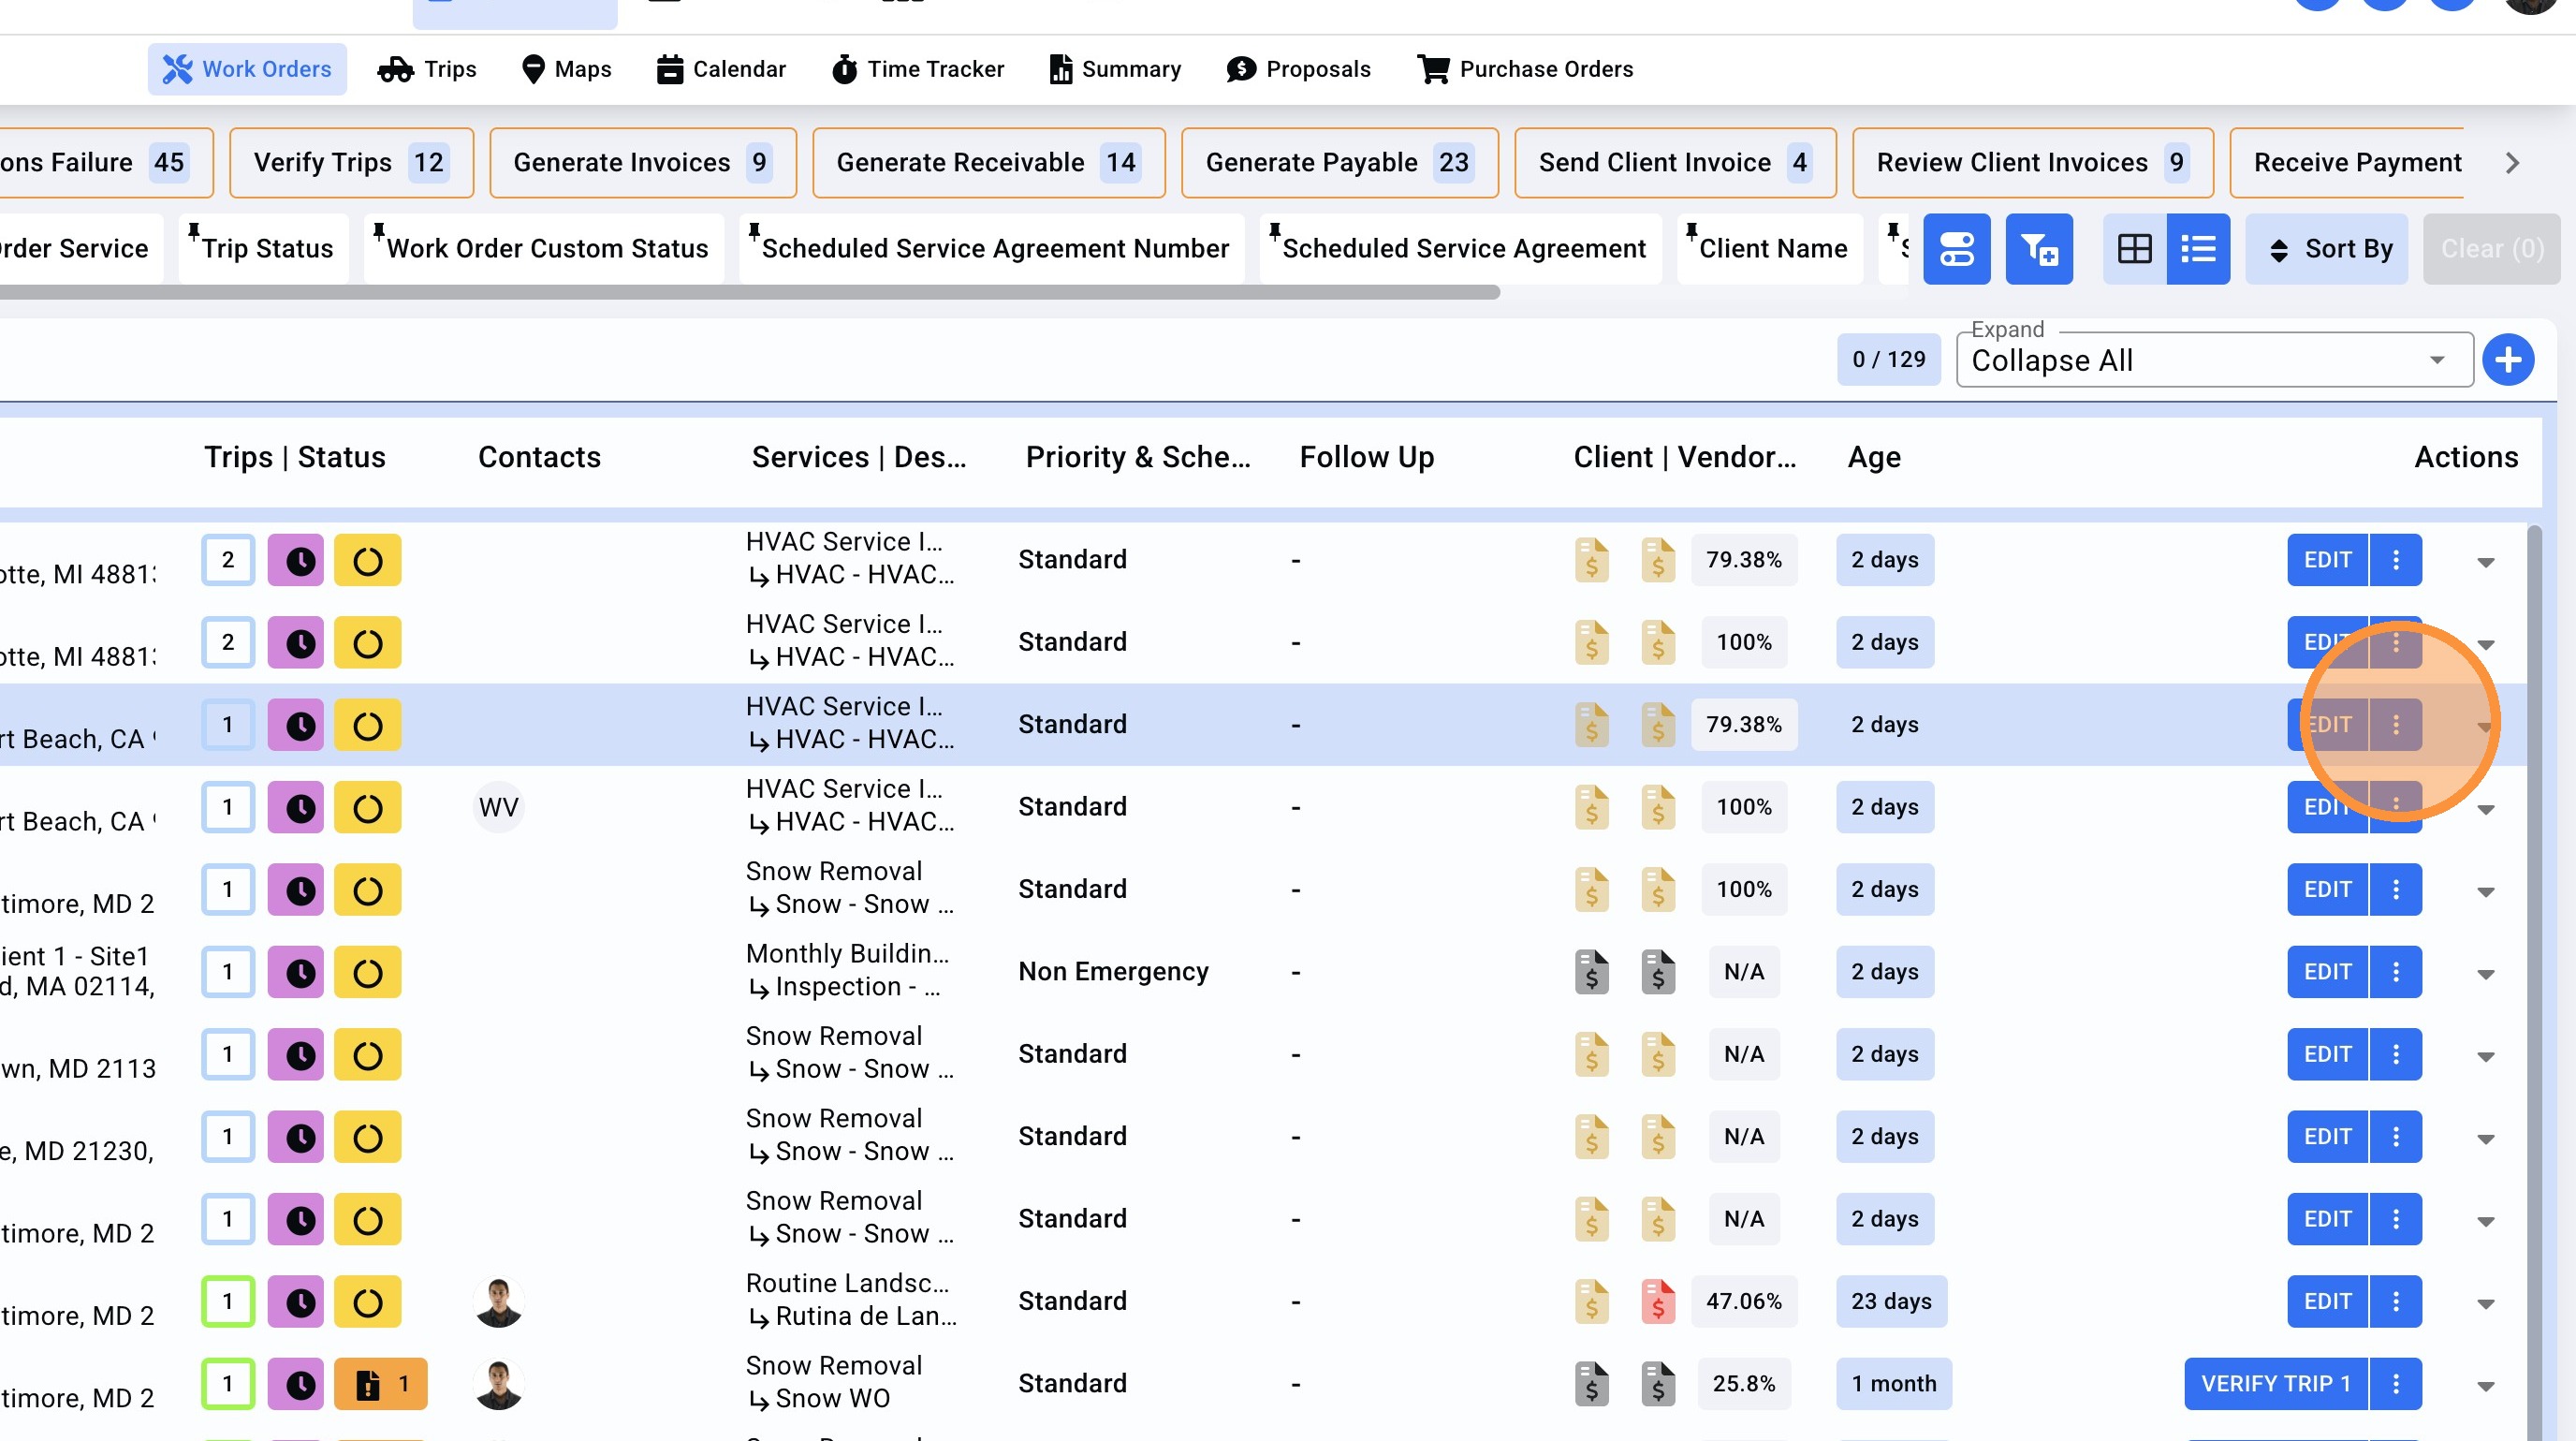Switch to grid card view
The height and width of the screenshot is (1441, 2576).
(2134, 248)
